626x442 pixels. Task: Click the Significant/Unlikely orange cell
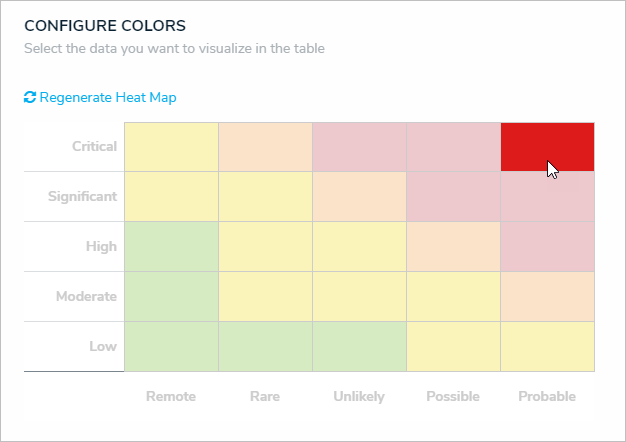tap(359, 196)
